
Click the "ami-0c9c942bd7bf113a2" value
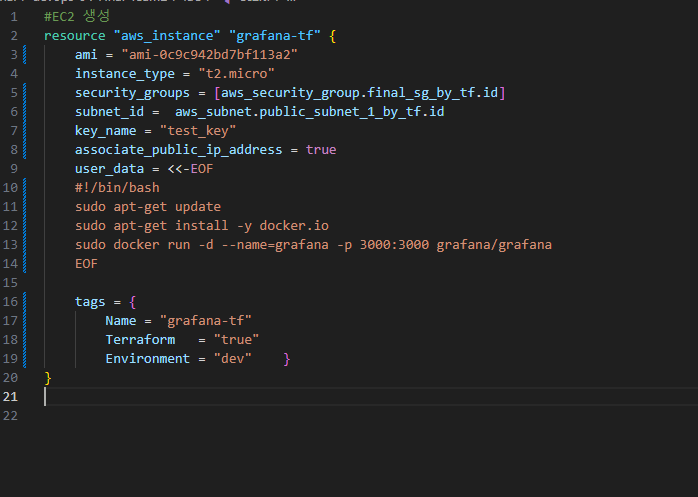[209, 55]
